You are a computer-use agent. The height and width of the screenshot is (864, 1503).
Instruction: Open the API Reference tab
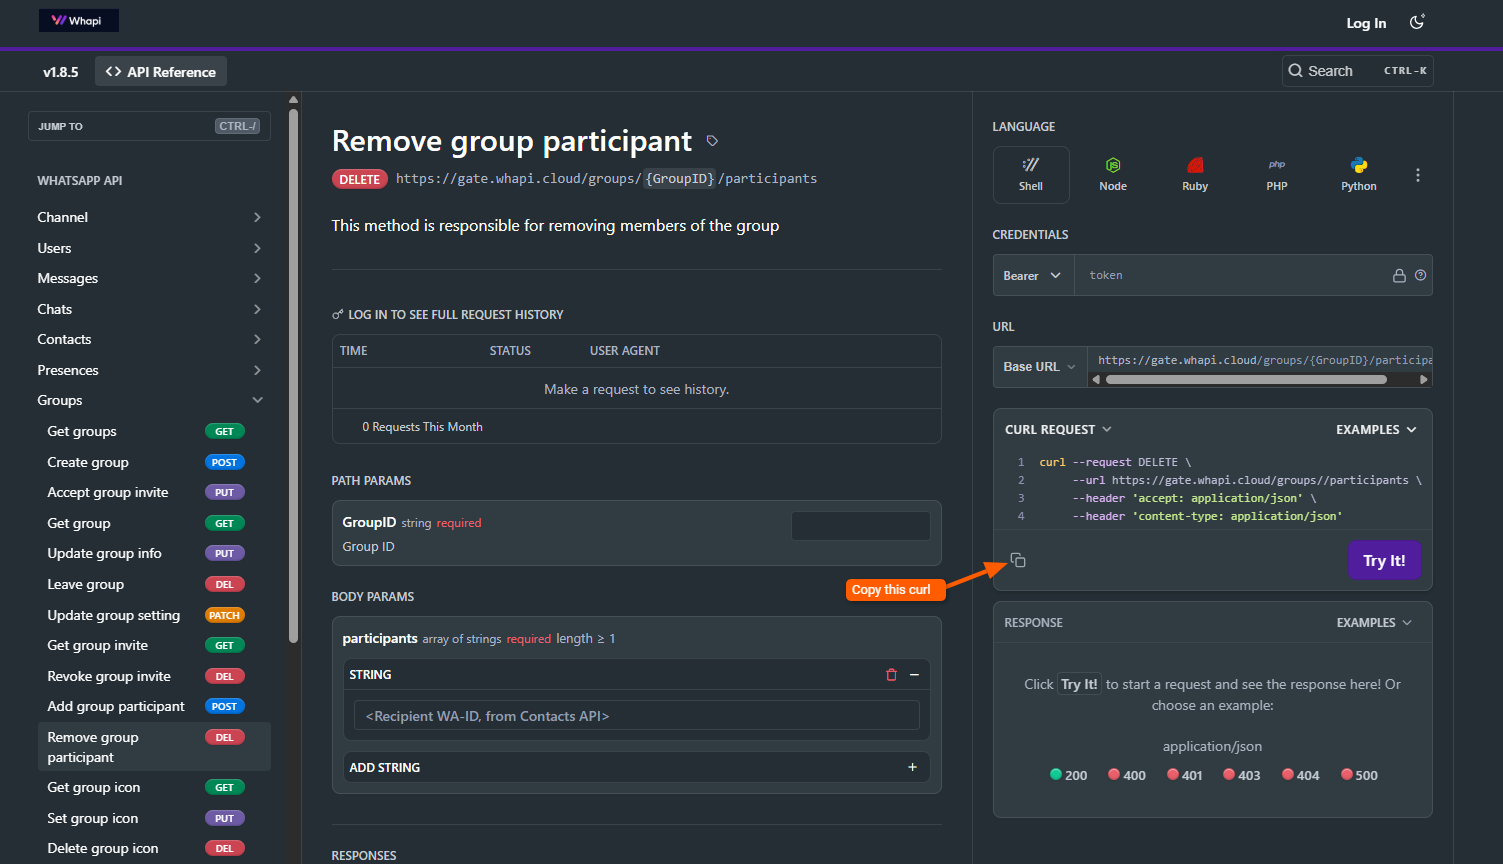pyautogui.click(x=161, y=72)
